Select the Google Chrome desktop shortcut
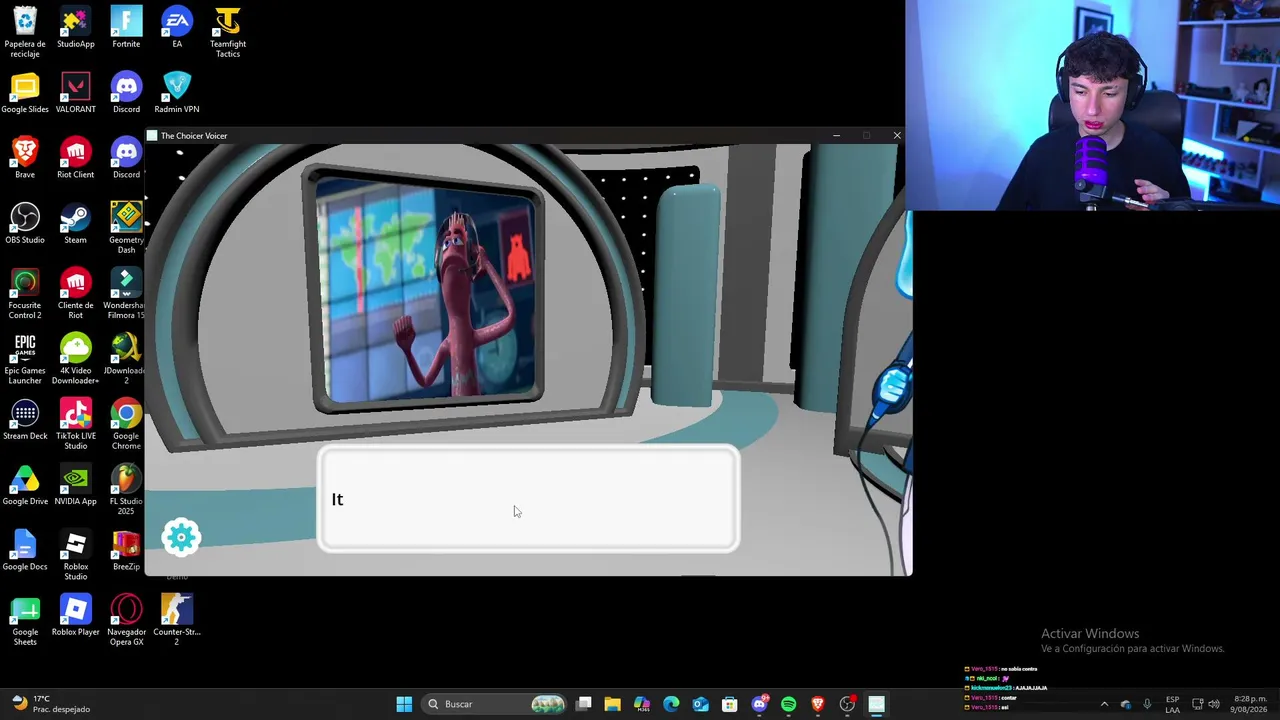This screenshot has width=1280, height=720. click(x=126, y=424)
